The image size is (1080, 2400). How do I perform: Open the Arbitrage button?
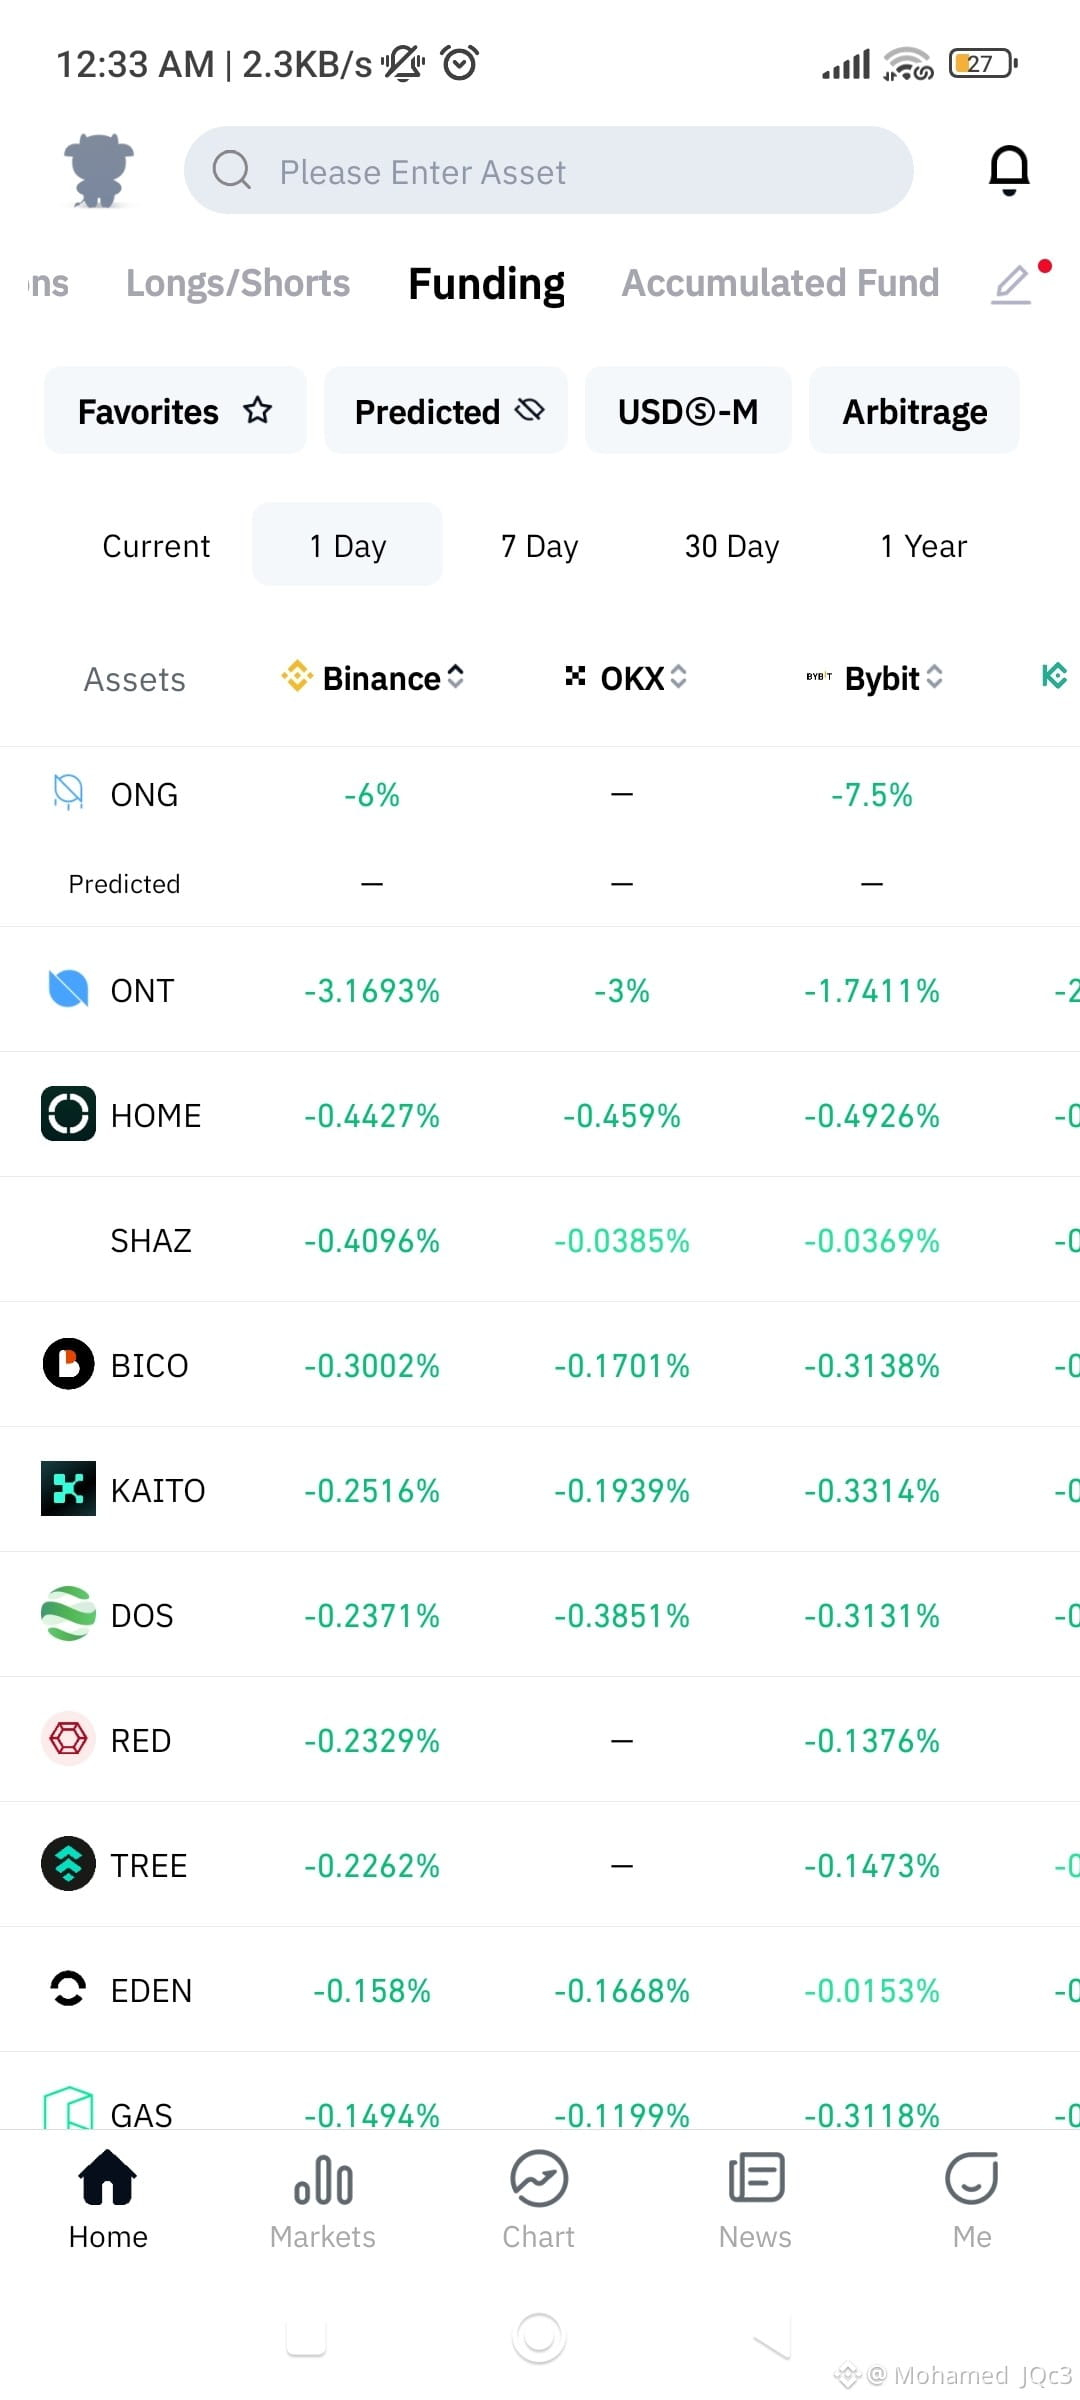[915, 410]
